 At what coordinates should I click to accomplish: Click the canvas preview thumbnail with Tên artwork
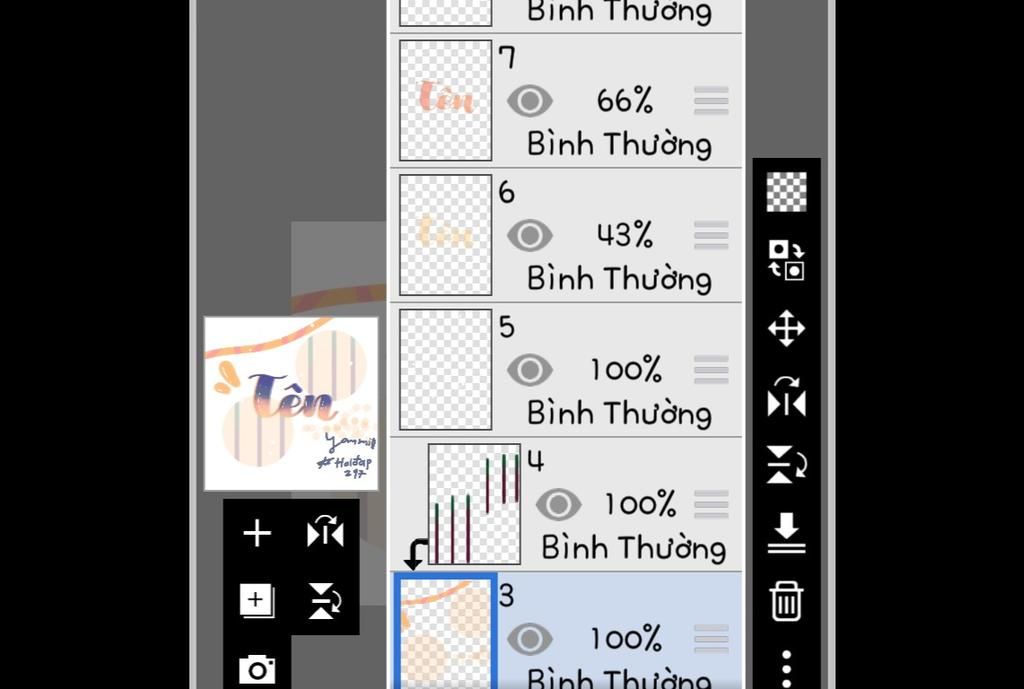[x=291, y=404]
